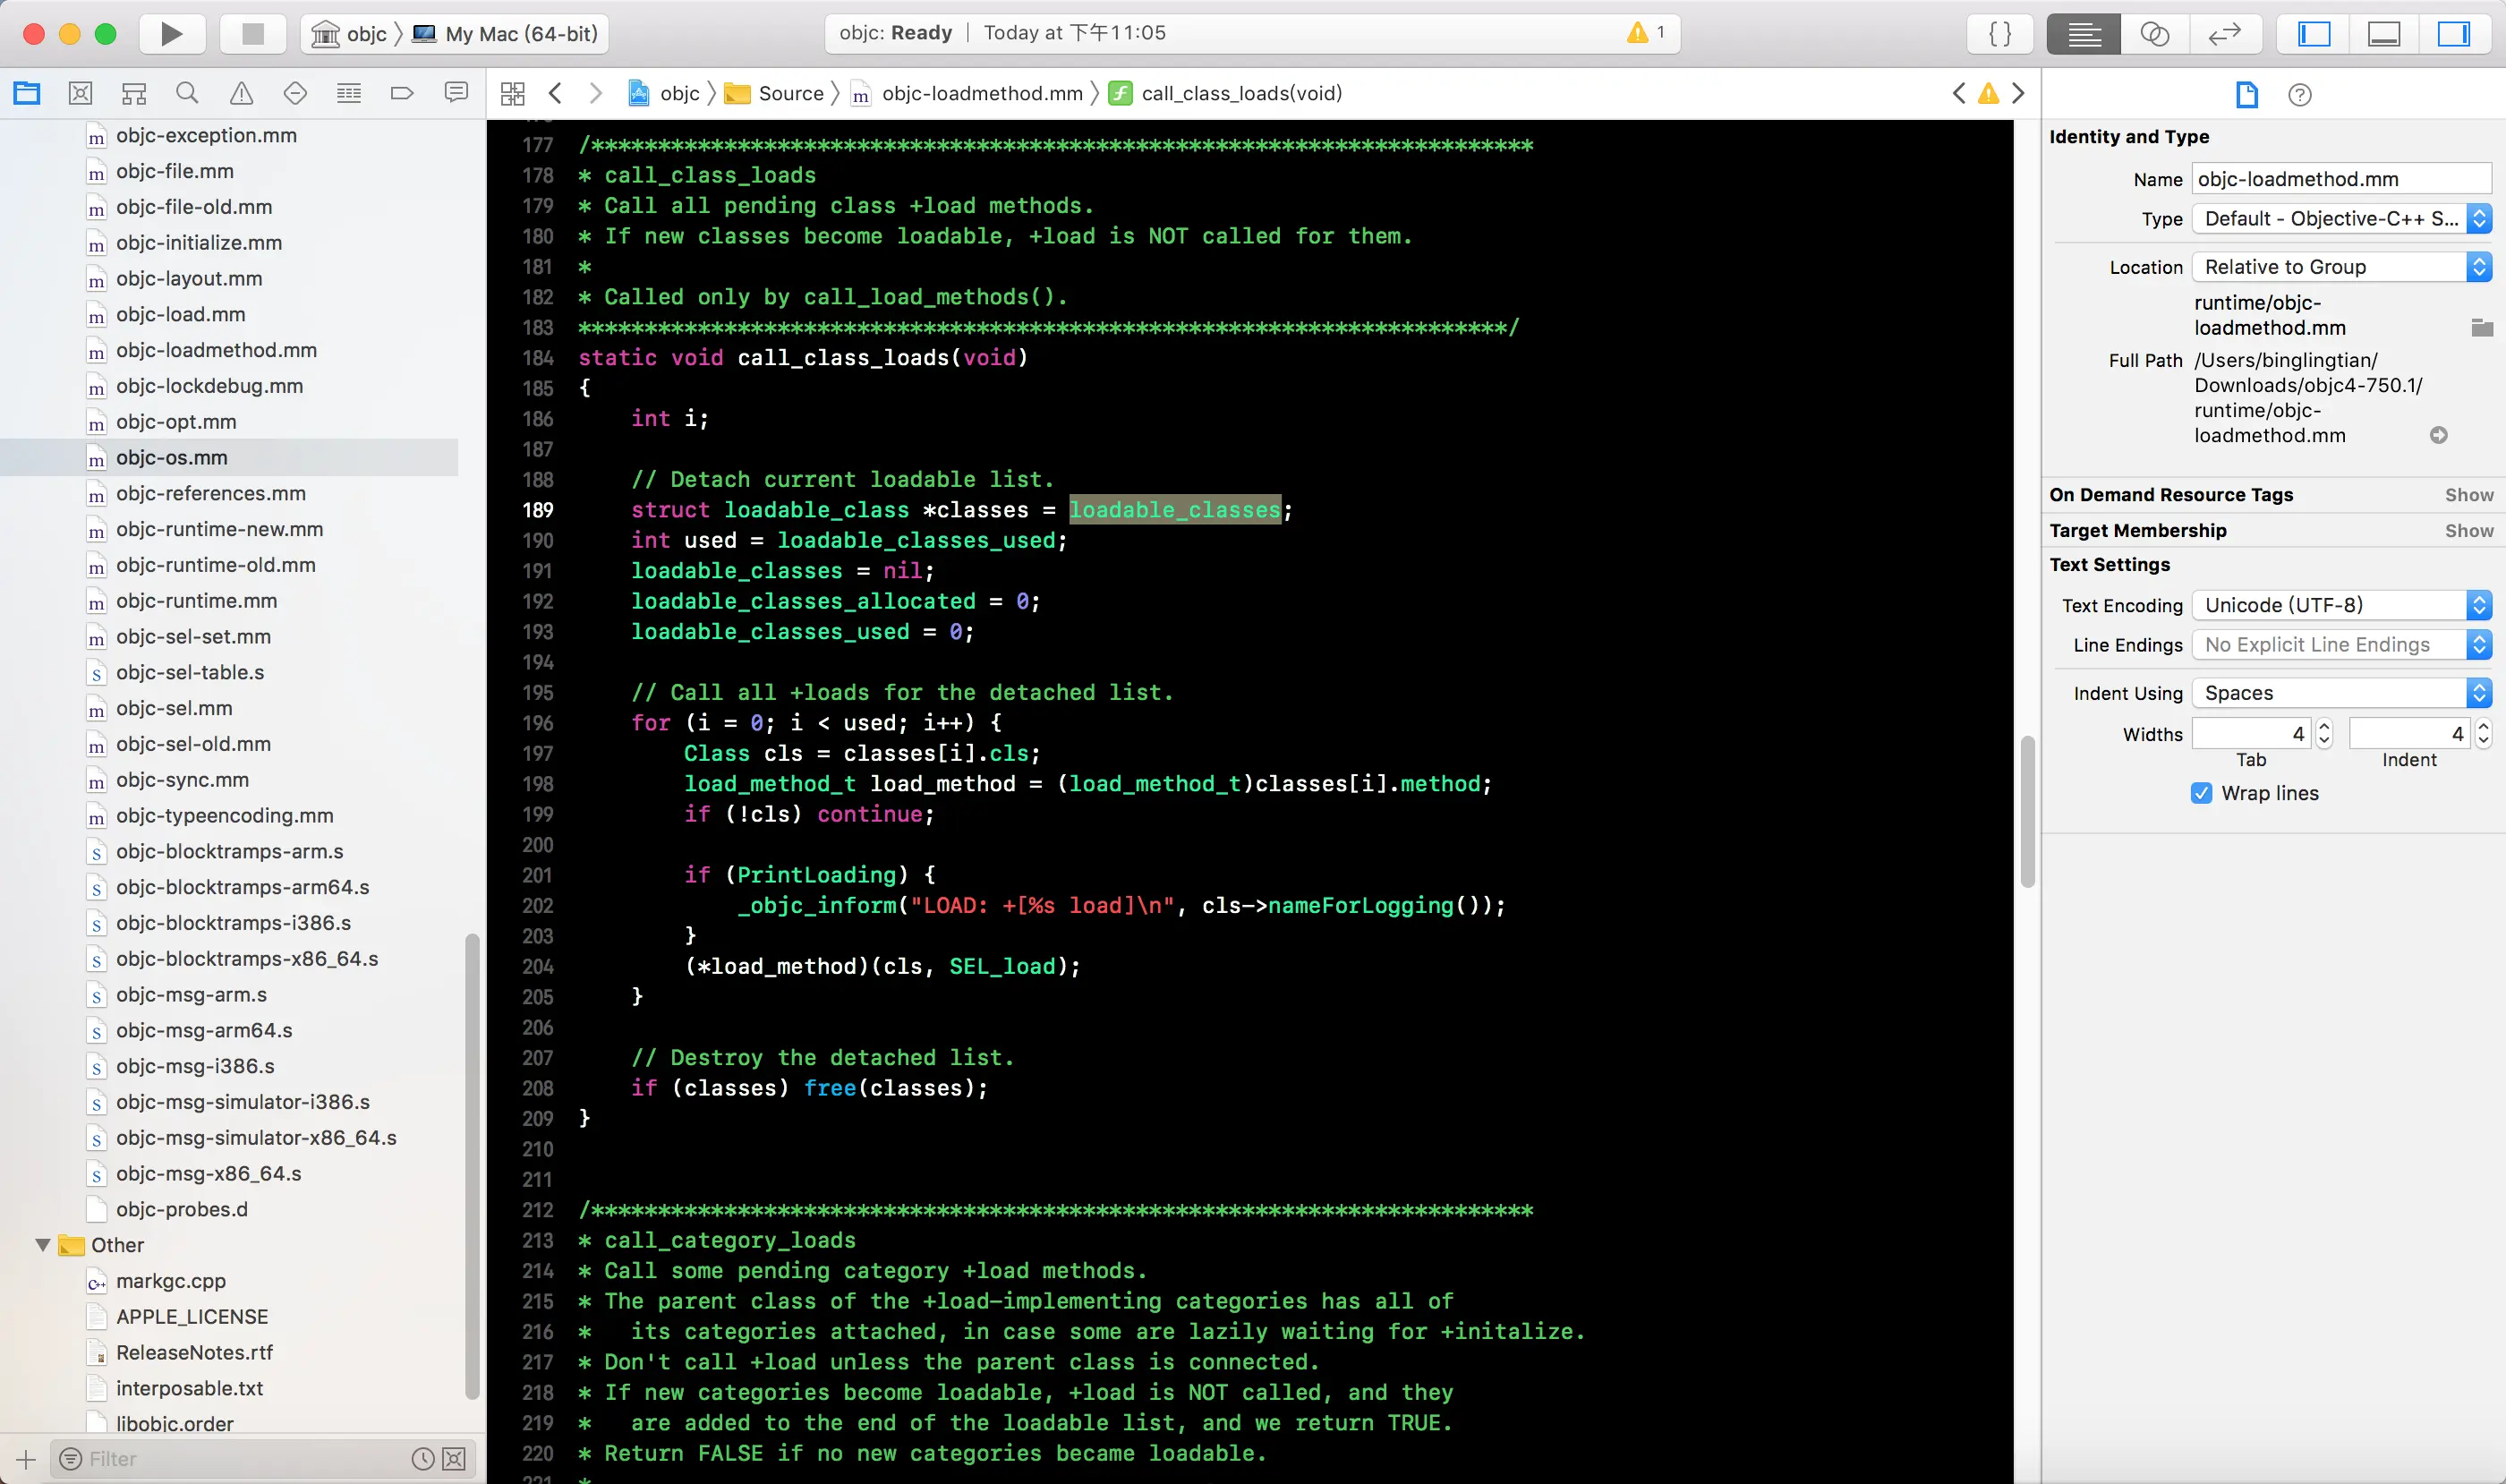The width and height of the screenshot is (2506, 1484).
Task: Collapse the Other folder group
Action: pos(43,1245)
